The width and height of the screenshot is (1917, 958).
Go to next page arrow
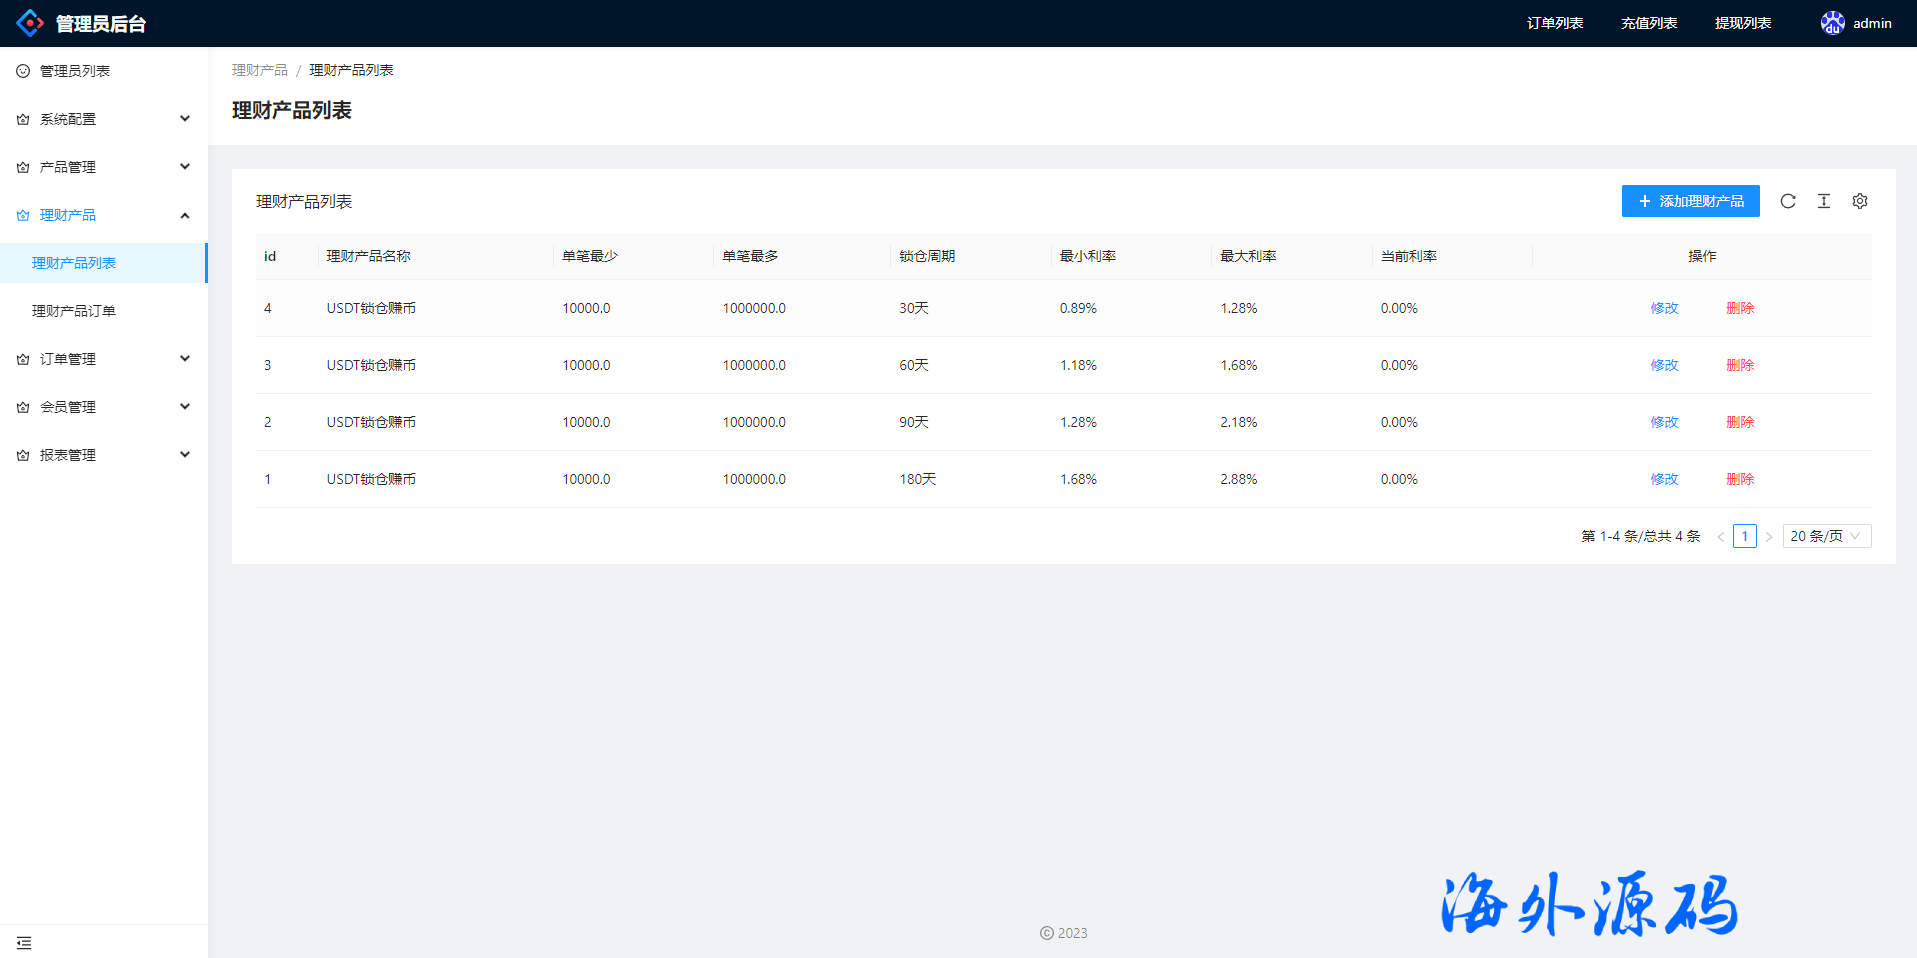[1769, 537]
